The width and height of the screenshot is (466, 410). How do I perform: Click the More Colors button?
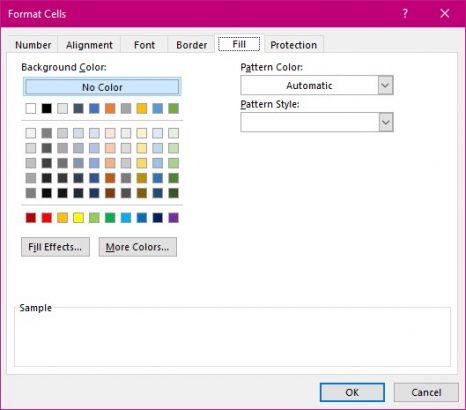pos(138,247)
